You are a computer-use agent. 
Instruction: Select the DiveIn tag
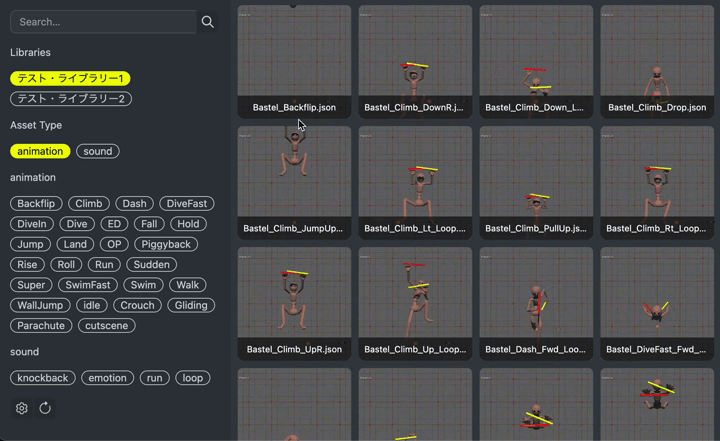[x=32, y=224]
